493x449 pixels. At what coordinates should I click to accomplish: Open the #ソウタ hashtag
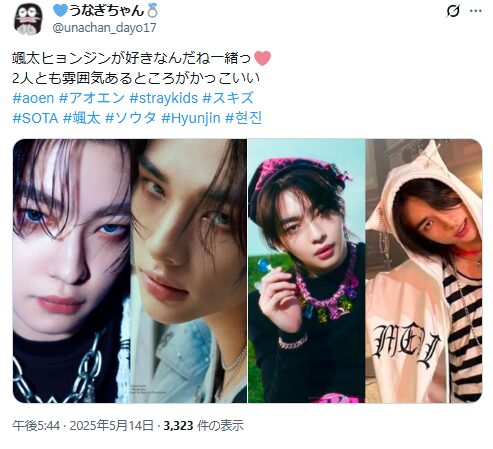(131, 118)
